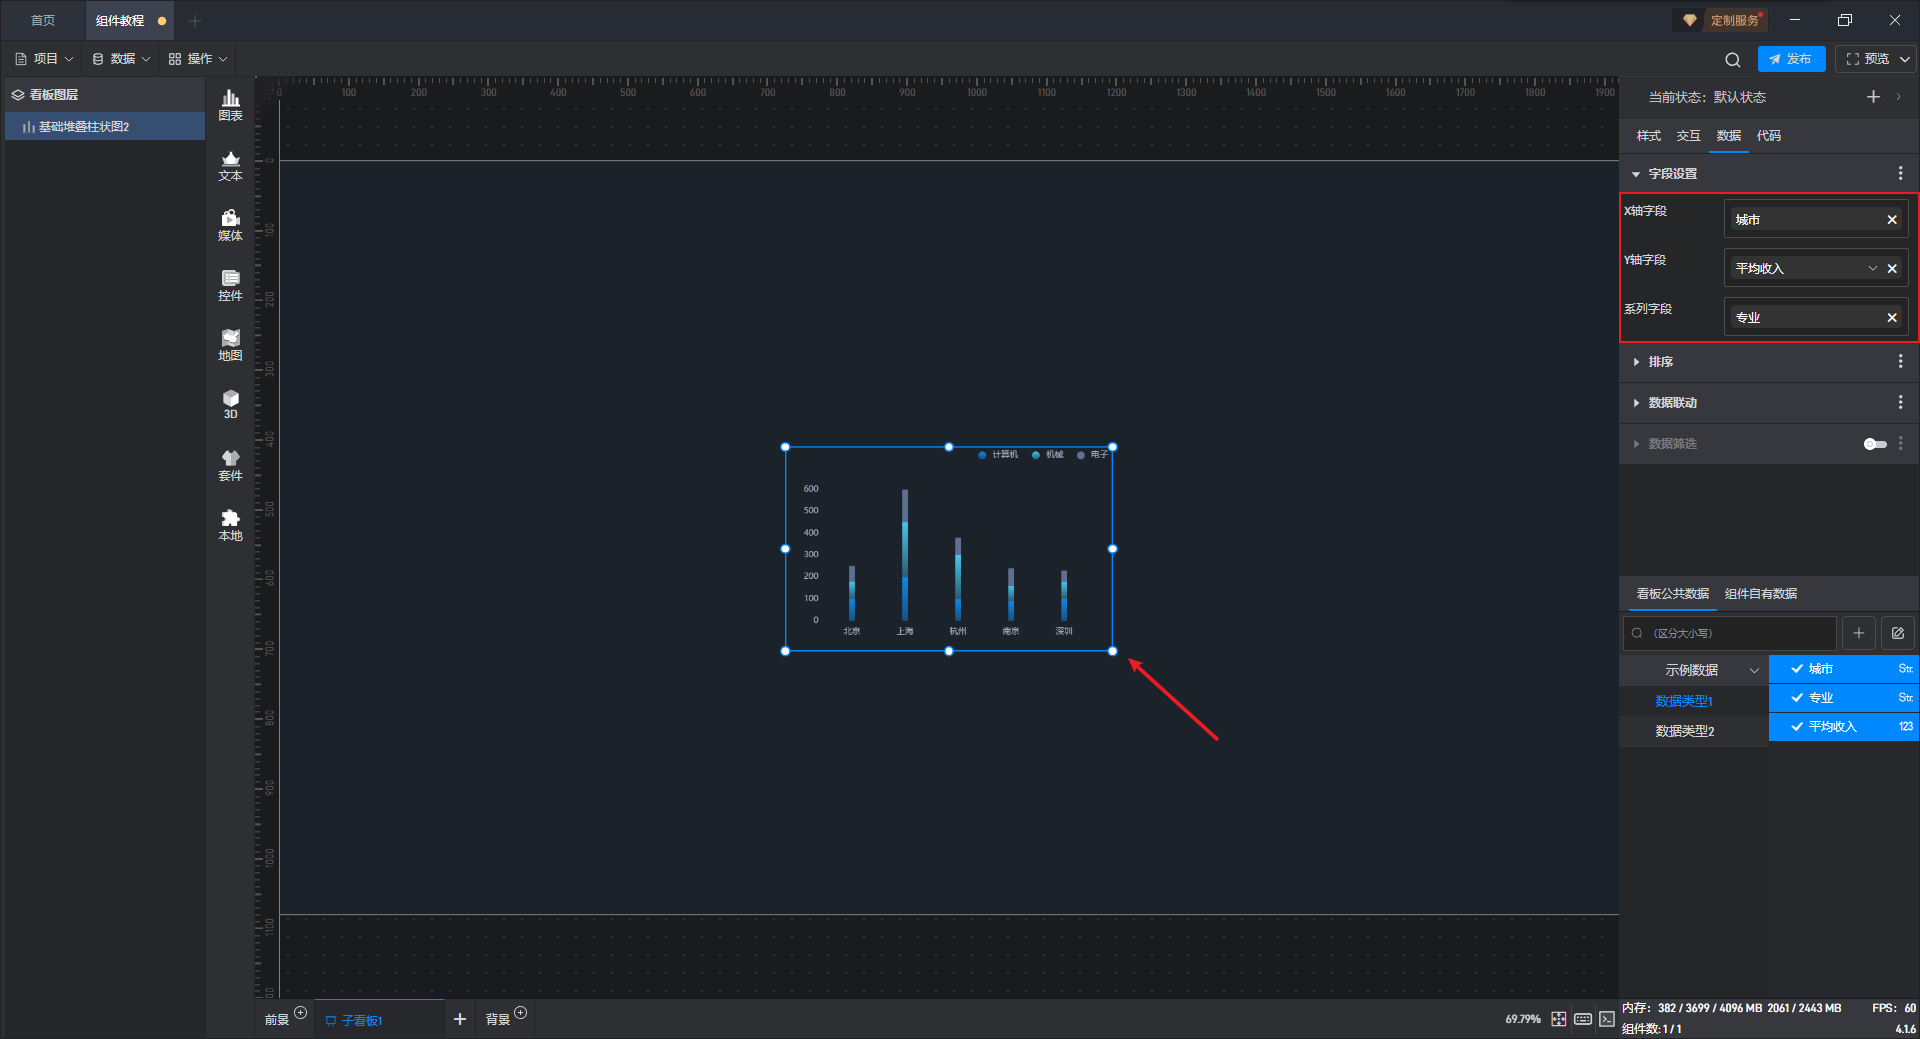Viewport: 1920px width, 1039px height.
Task: Expand the 数据联动 section
Action: pos(1636,403)
